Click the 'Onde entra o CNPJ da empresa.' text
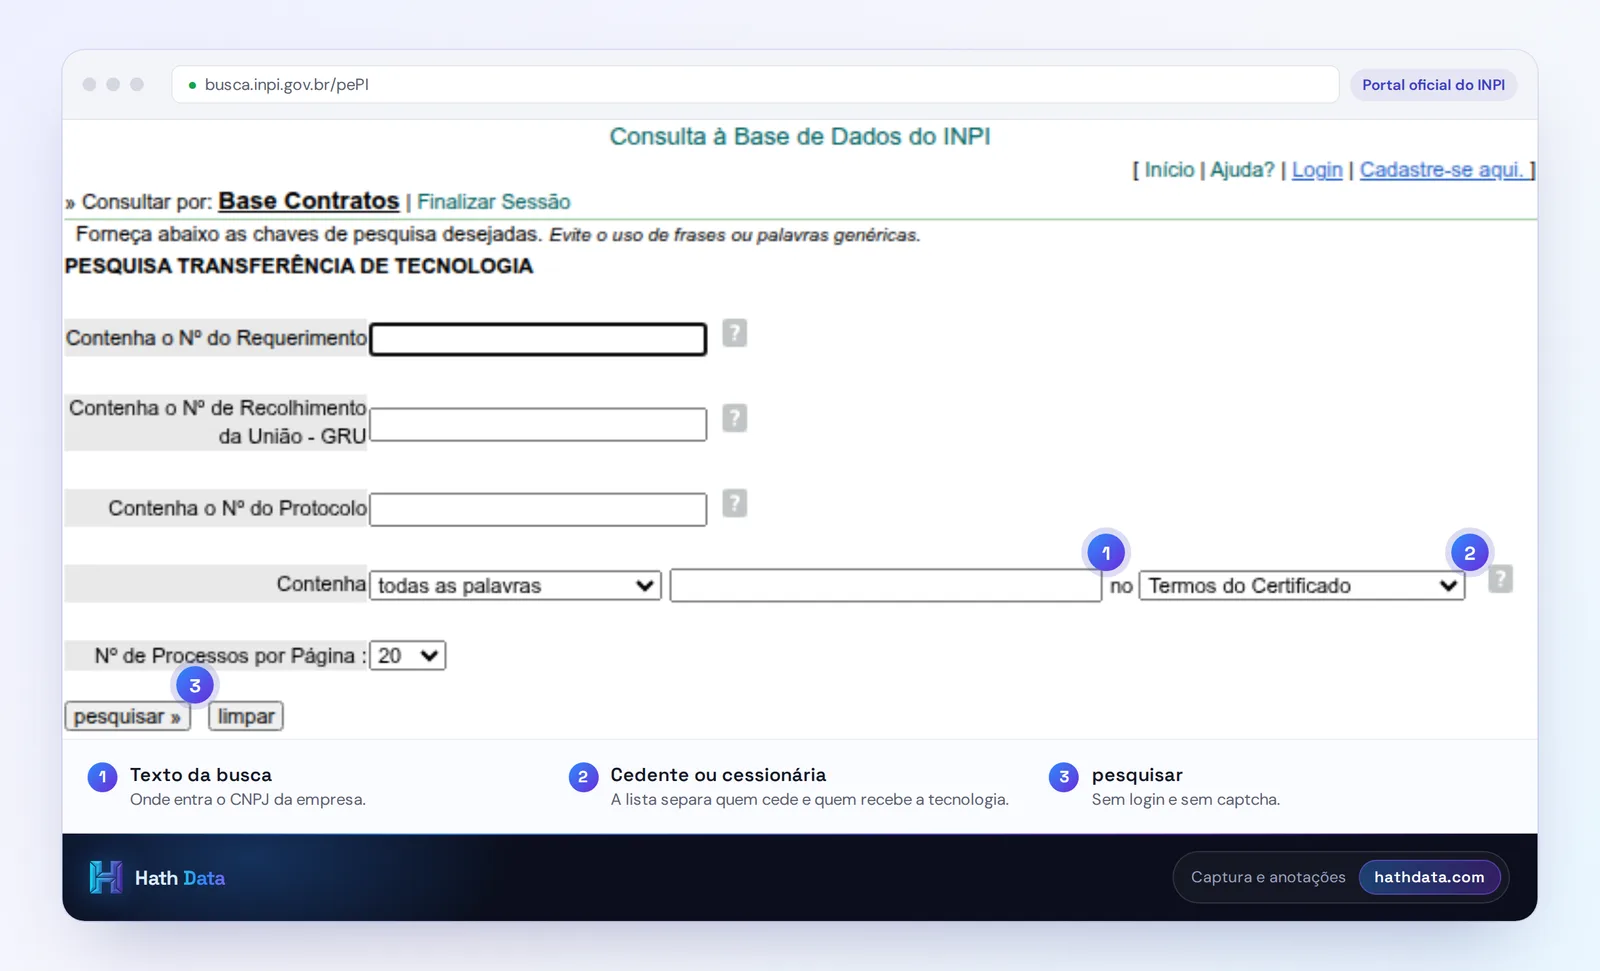 (x=248, y=800)
